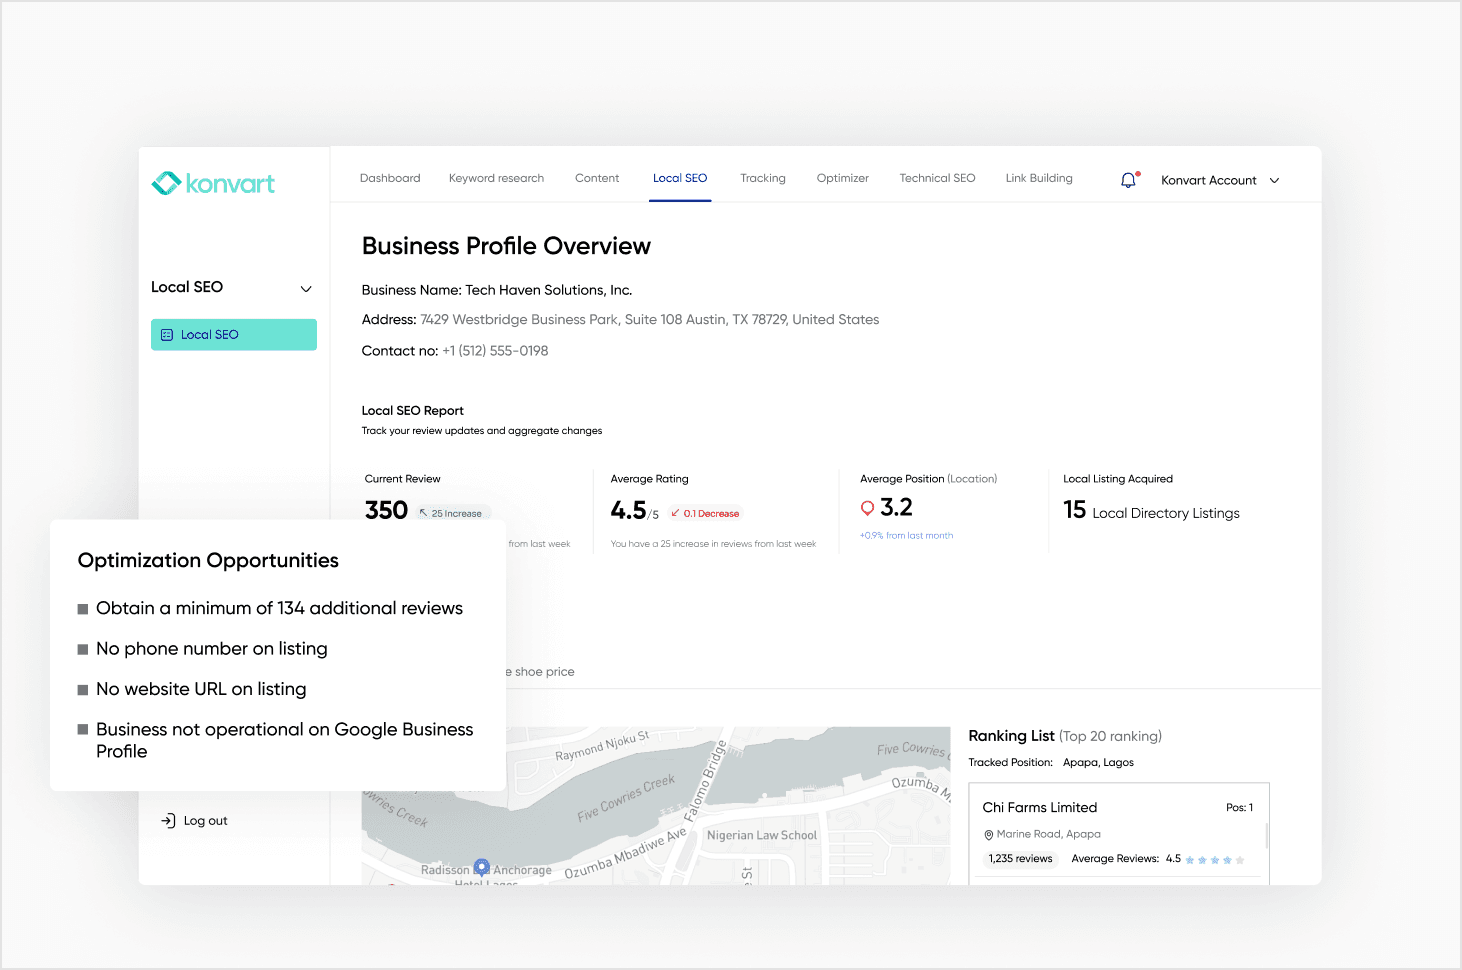This screenshot has width=1462, height=970.
Task: Click the '1,235 reviews' pill badge
Action: 1020,858
